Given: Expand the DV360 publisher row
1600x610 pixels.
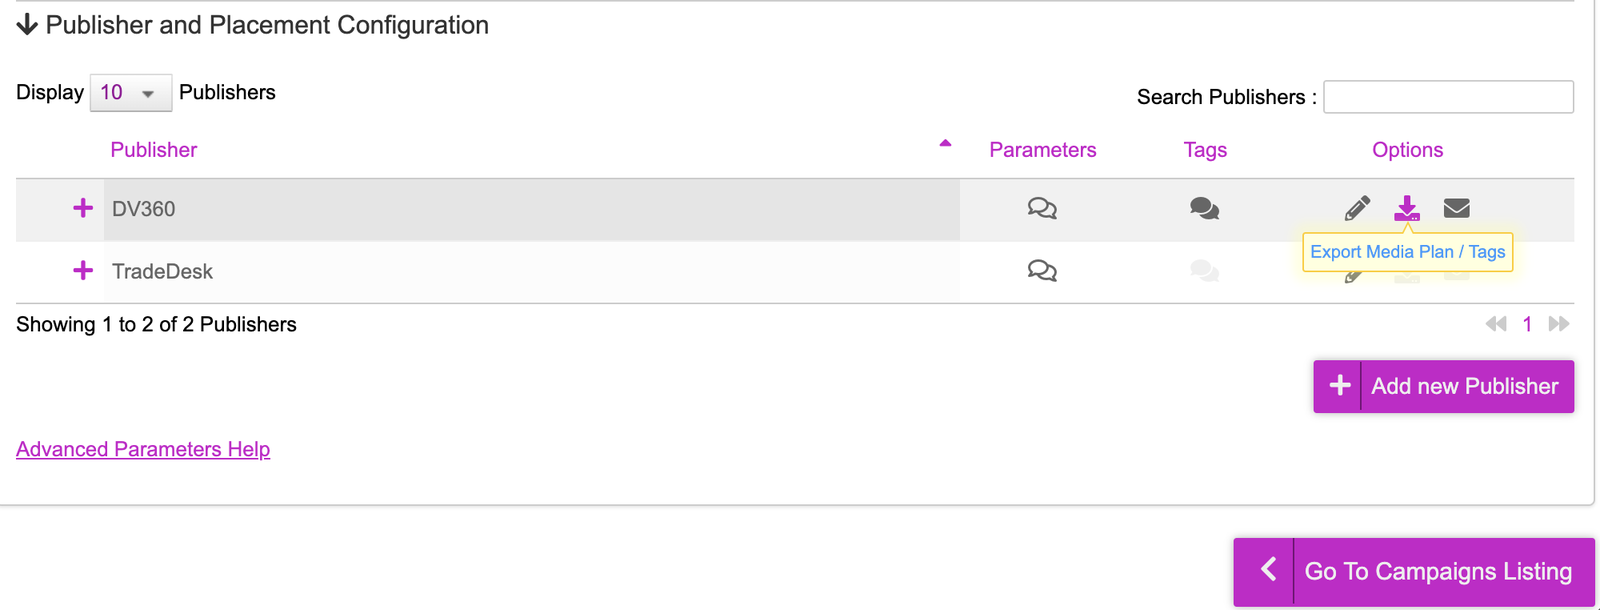Looking at the screenshot, I should click(83, 208).
